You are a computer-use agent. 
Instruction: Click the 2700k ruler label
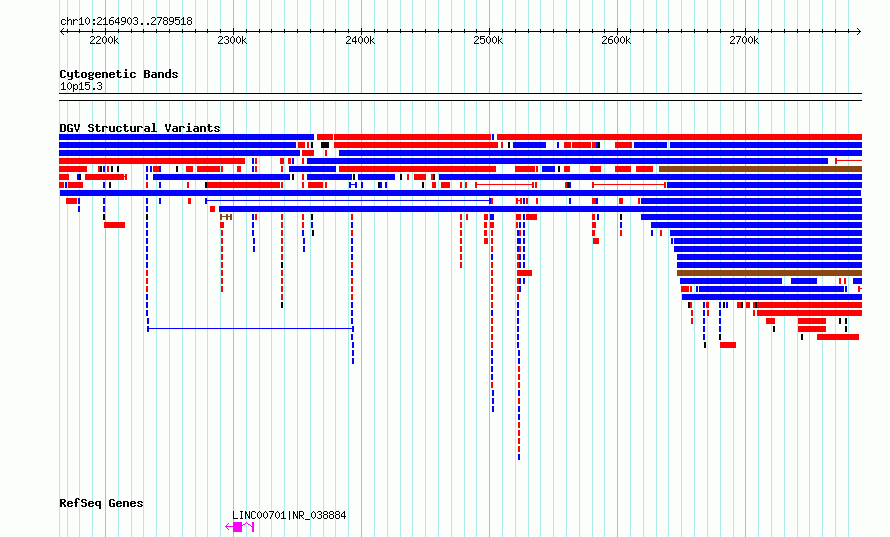point(744,40)
